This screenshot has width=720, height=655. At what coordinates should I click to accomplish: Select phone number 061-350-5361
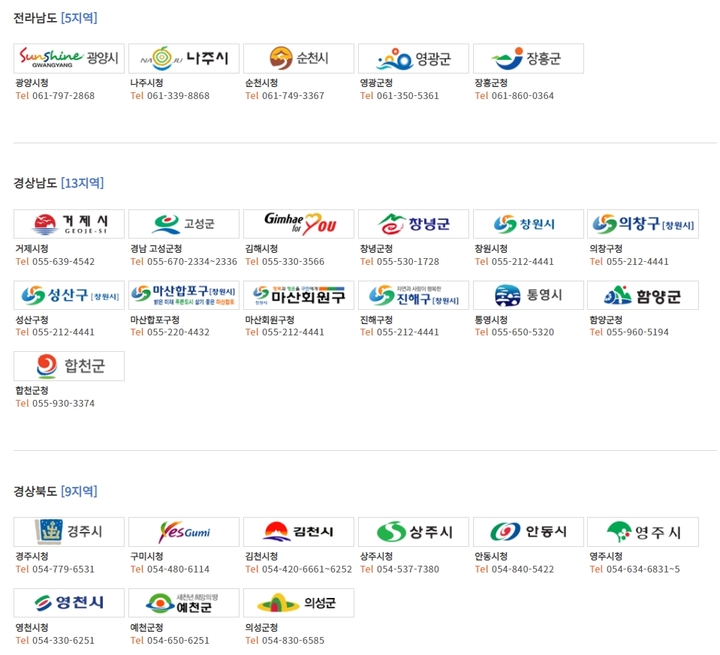click(x=408, y=96)
